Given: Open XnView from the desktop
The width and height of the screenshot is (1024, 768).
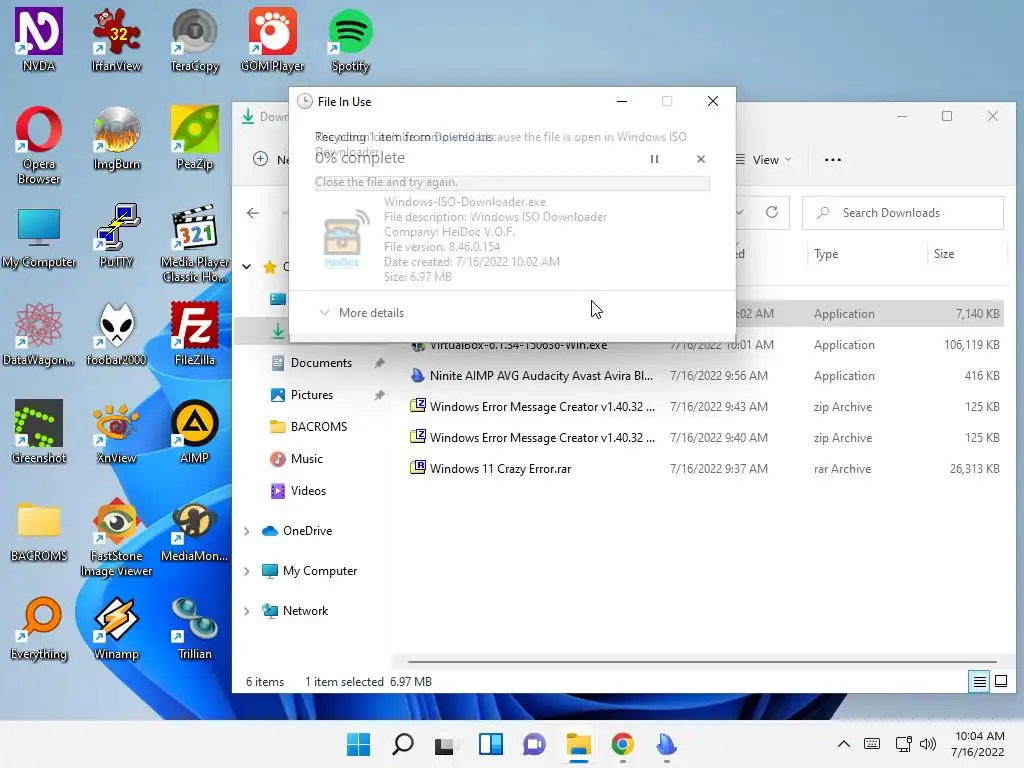Looking at the screenshot, I should 116,432.
